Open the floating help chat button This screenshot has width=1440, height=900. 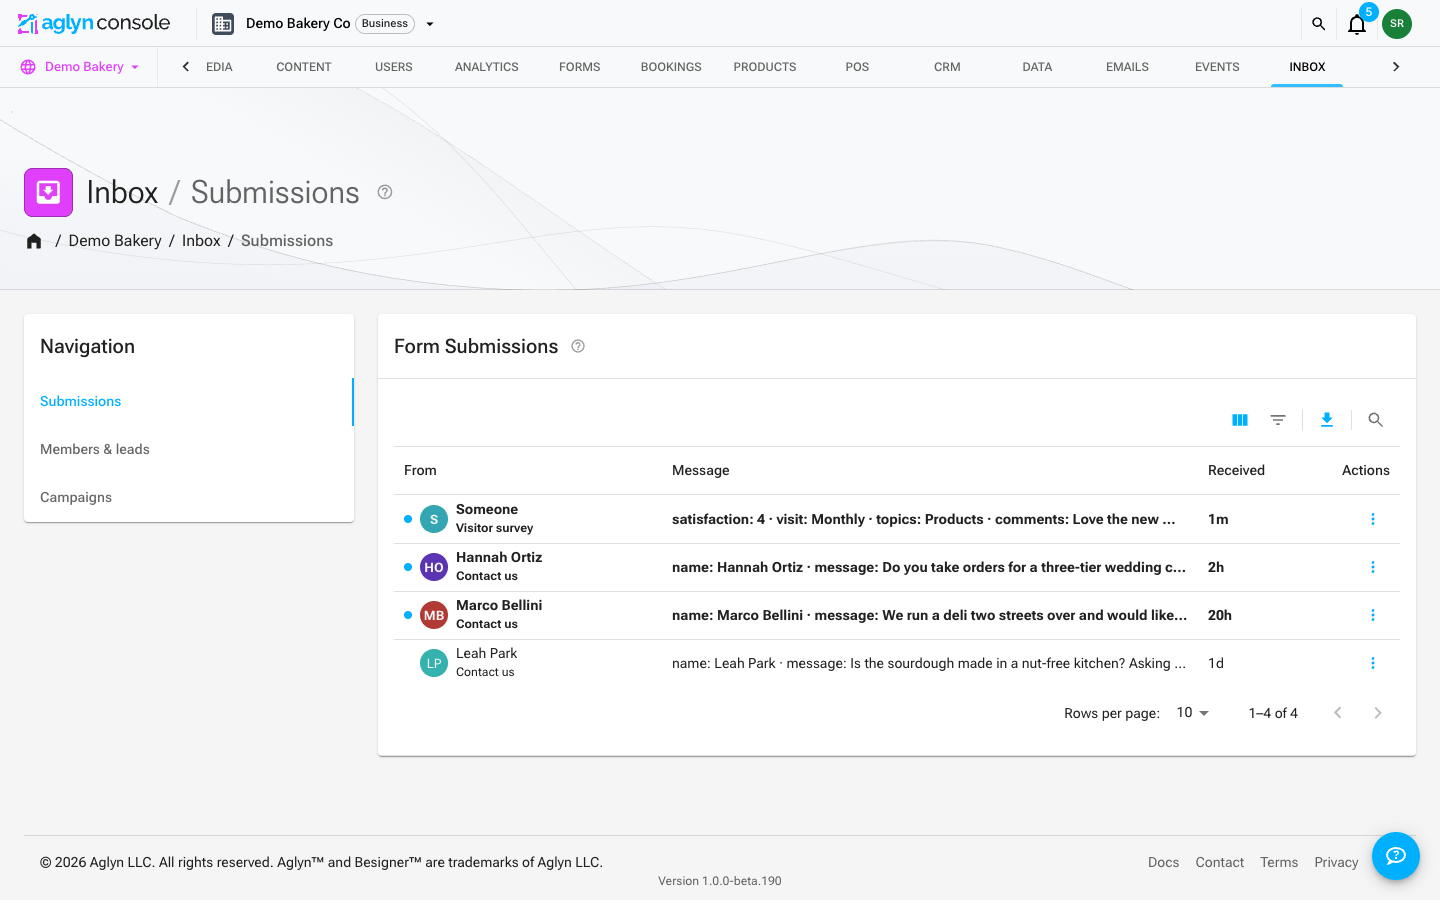click(x=1396, y=856)
